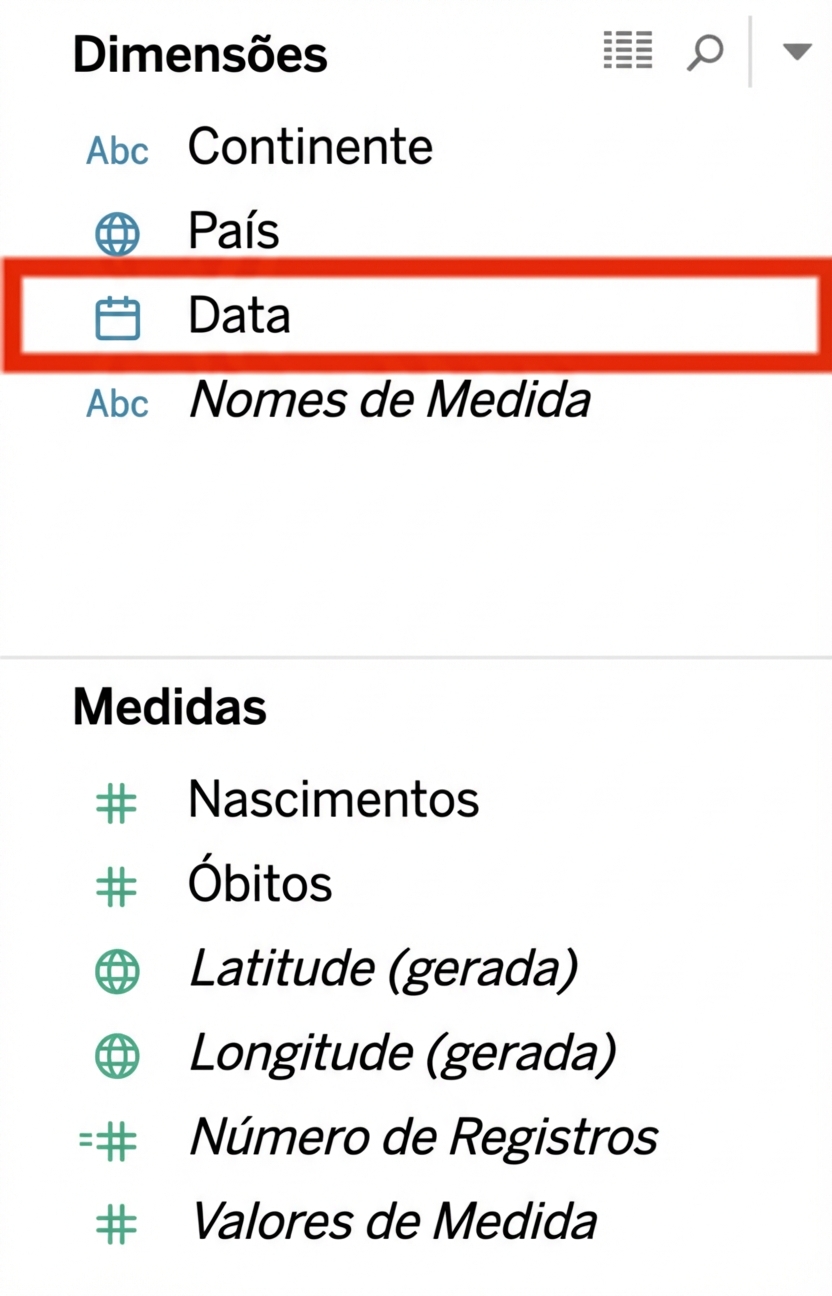
Task: Click the Abc icon beside Nomes de Medida
Action: (x=117, y=404)
